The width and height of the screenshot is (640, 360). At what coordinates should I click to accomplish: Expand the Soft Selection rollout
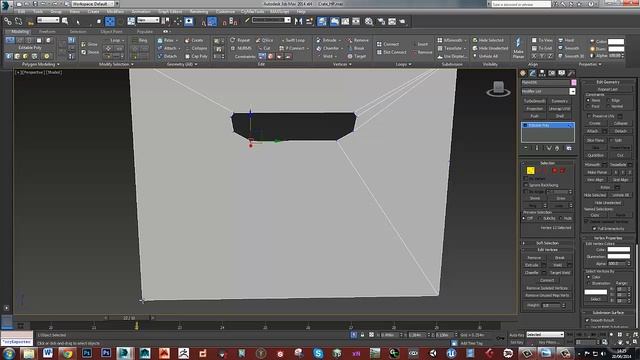(547, 243)
